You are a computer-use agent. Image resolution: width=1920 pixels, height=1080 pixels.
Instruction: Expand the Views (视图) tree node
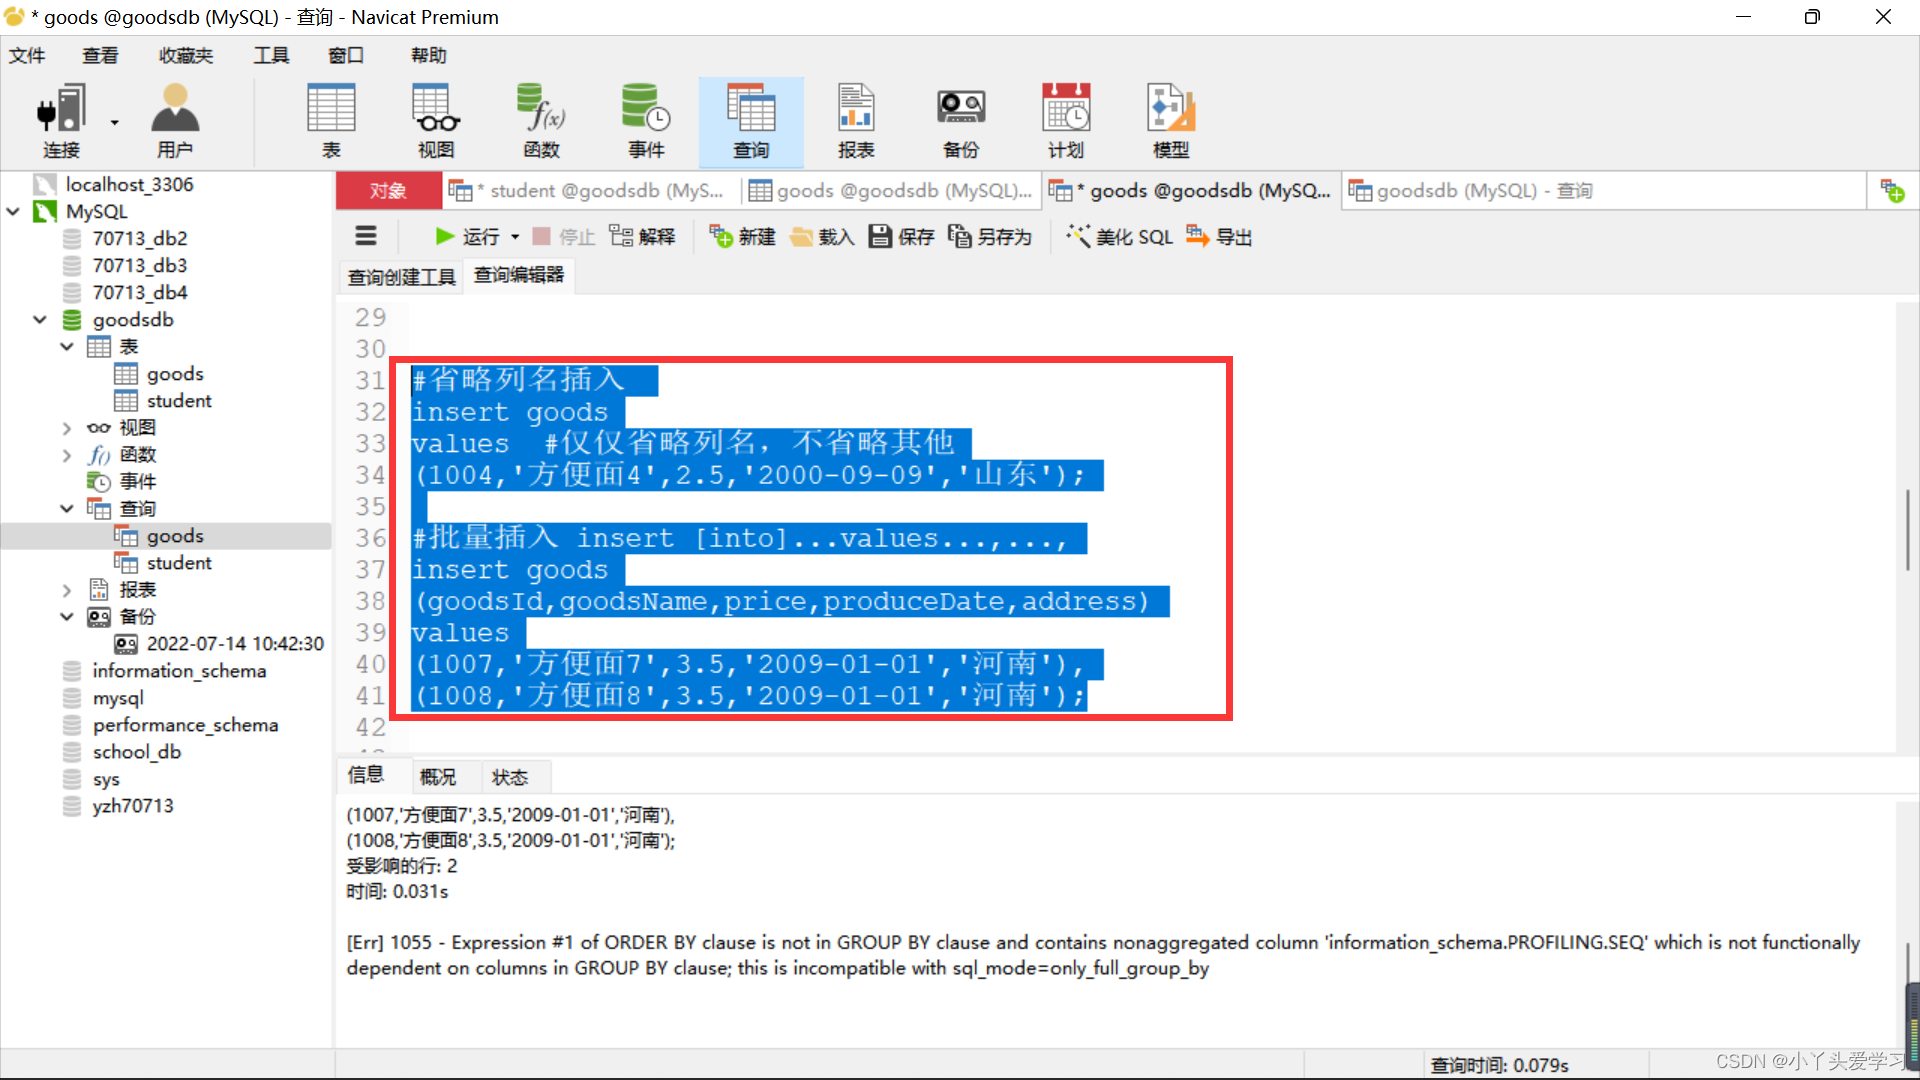coord(67,428)
